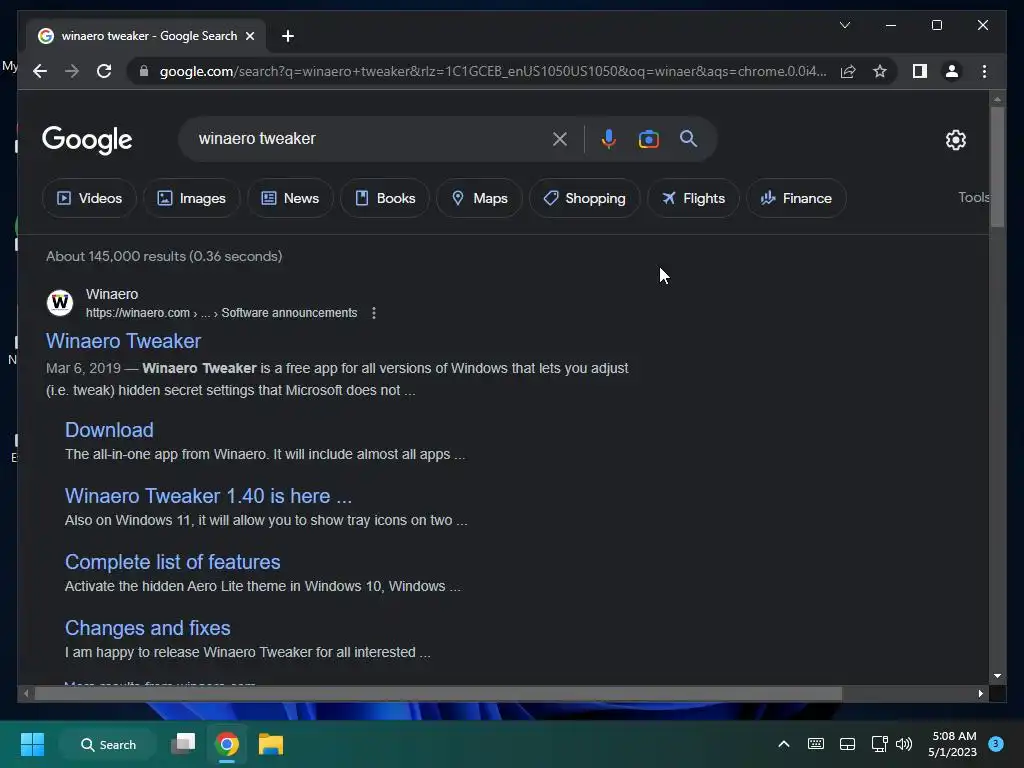1024x768 pixels.
Task: Start voice search with the microphone
Action: (x=608, y=139)
